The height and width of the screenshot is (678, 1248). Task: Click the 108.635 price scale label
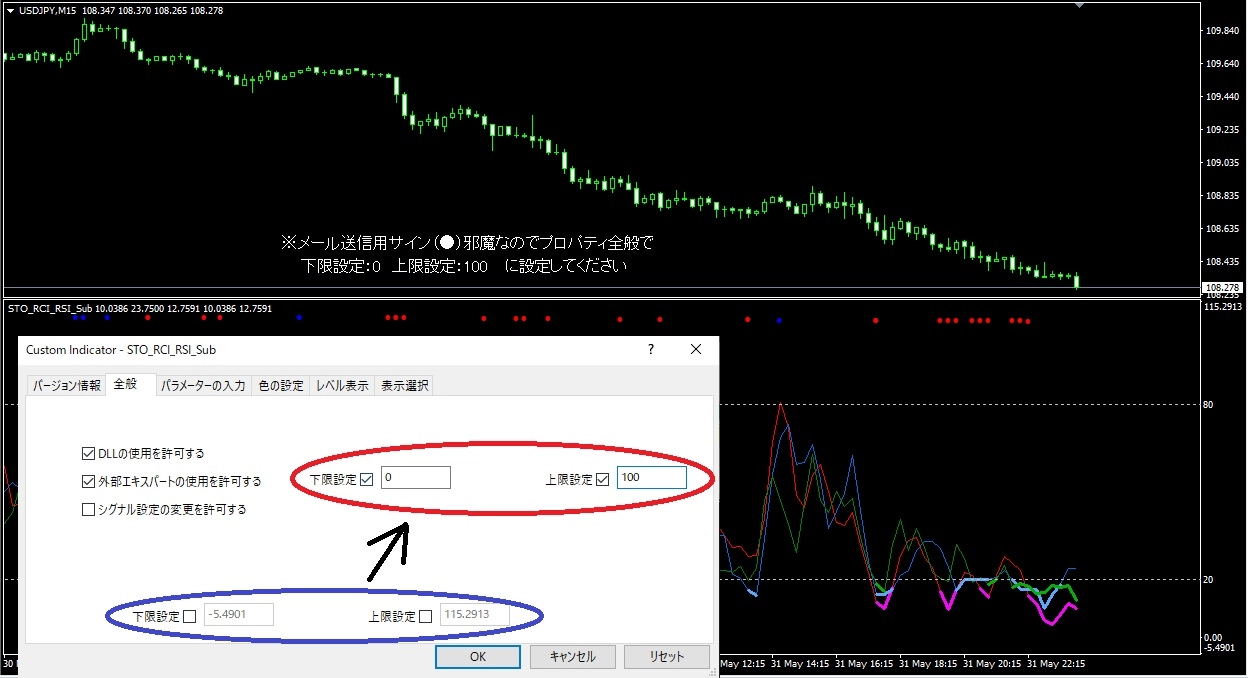click(x=1224, y=229)
